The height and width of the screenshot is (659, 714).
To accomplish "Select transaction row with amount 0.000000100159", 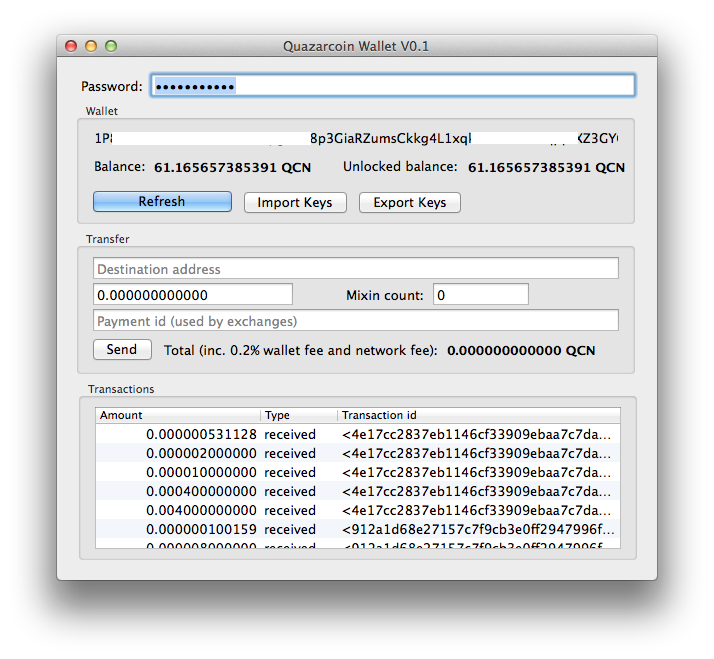I will [x=358, y=530].
